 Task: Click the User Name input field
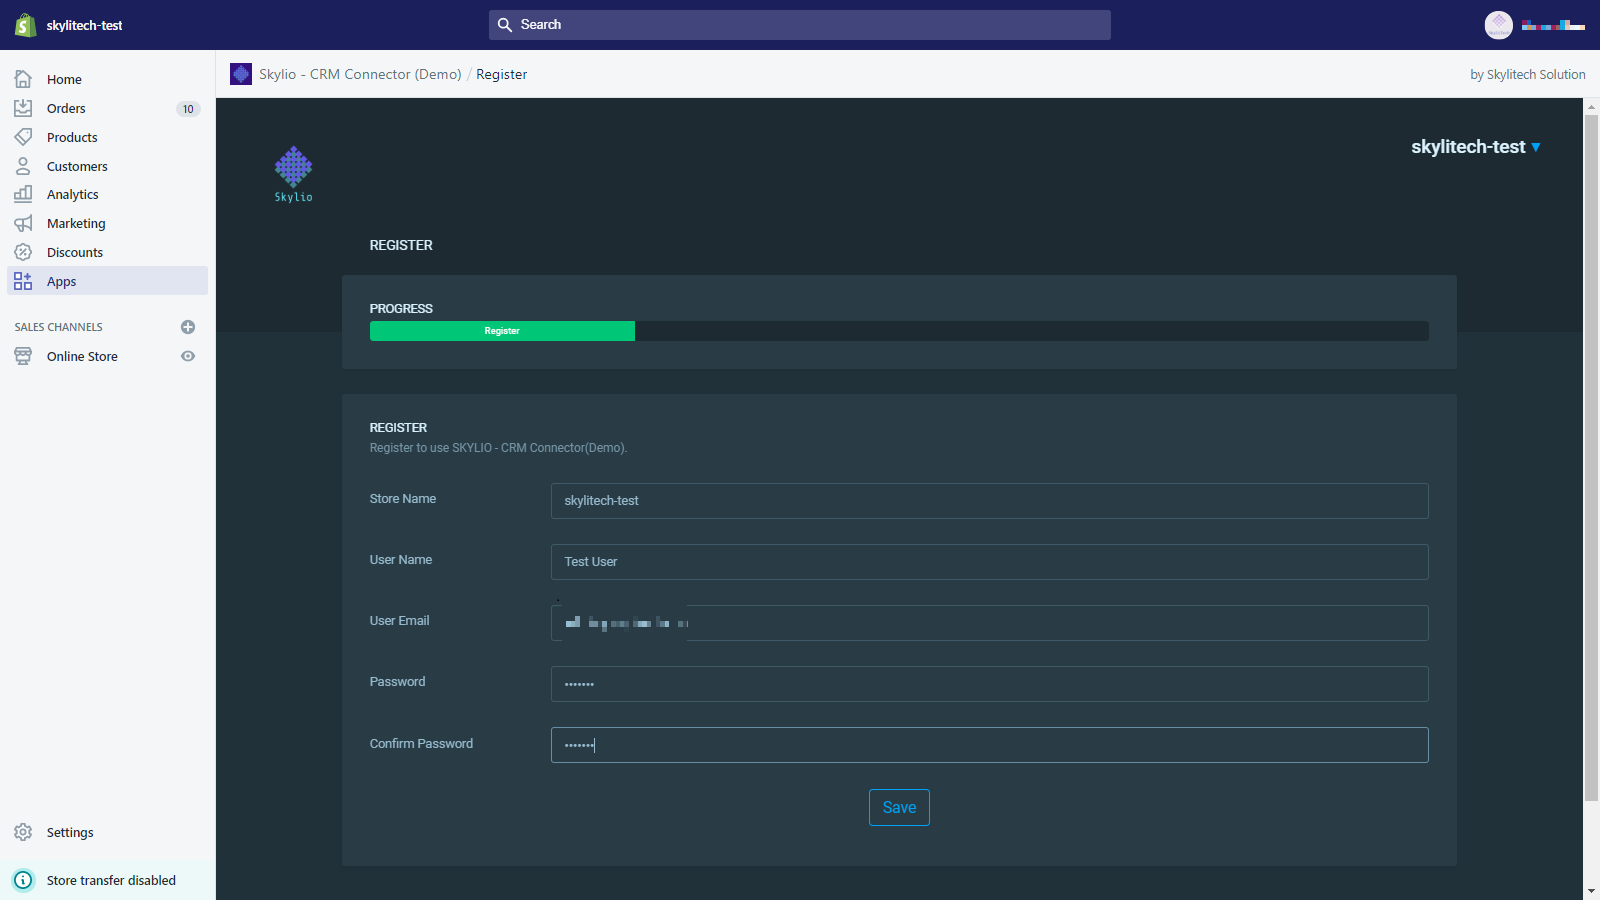989,562
